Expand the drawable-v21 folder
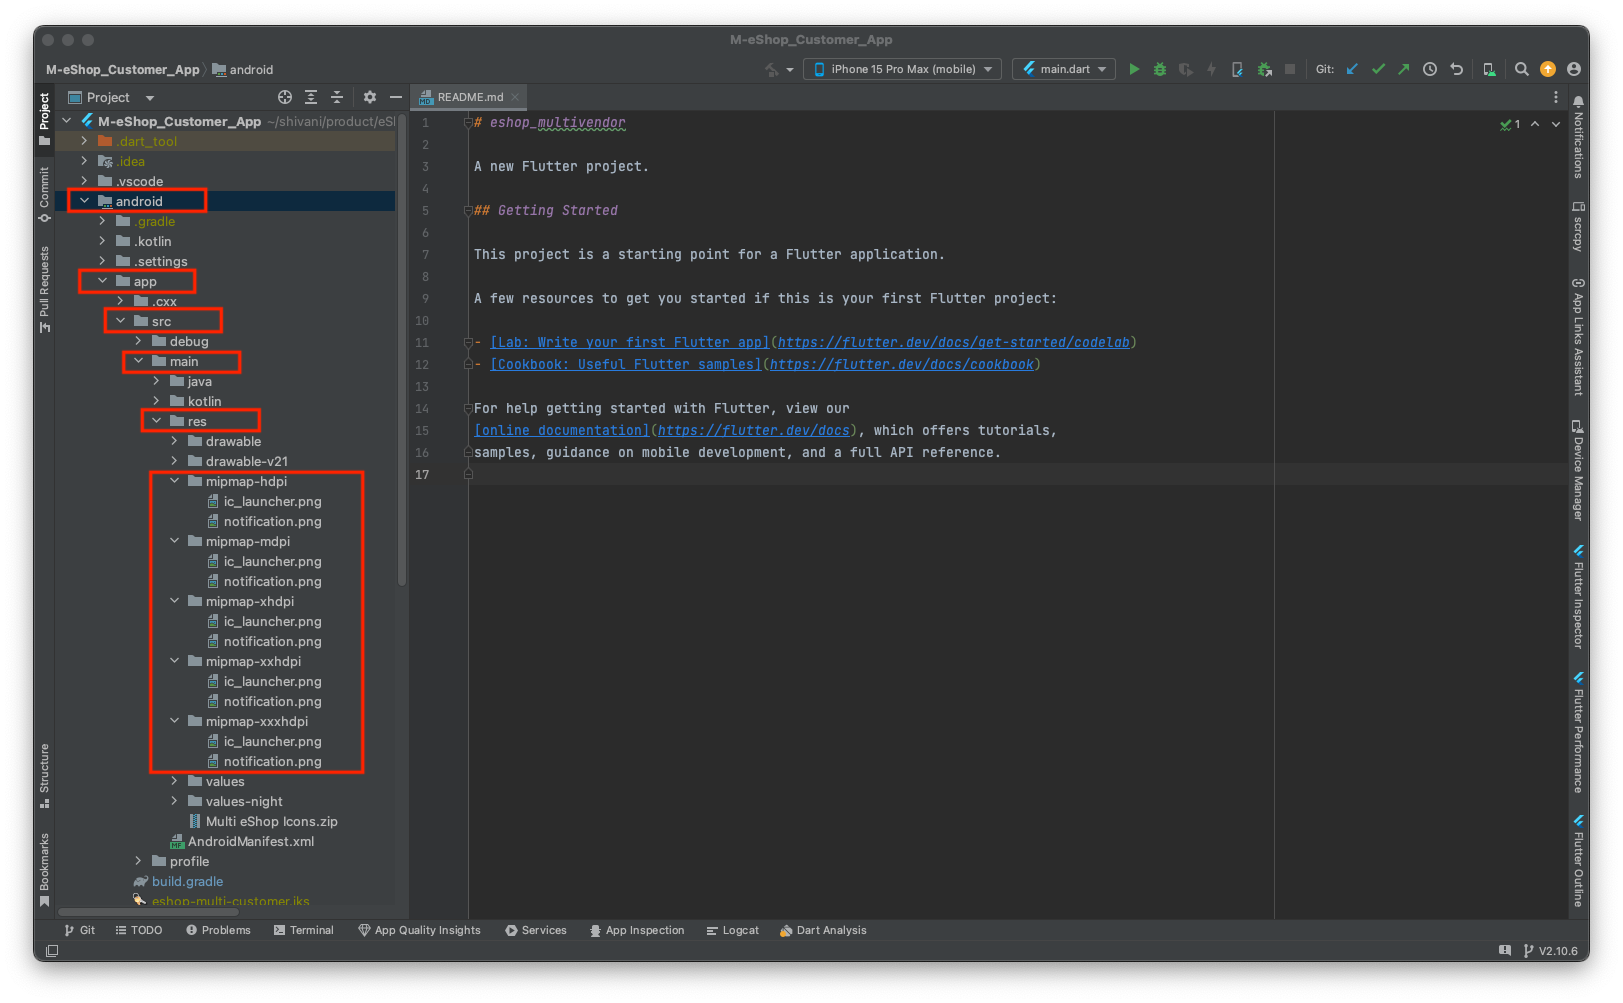The width and height of the screenshot is (1623, 1003). (174, 461)
